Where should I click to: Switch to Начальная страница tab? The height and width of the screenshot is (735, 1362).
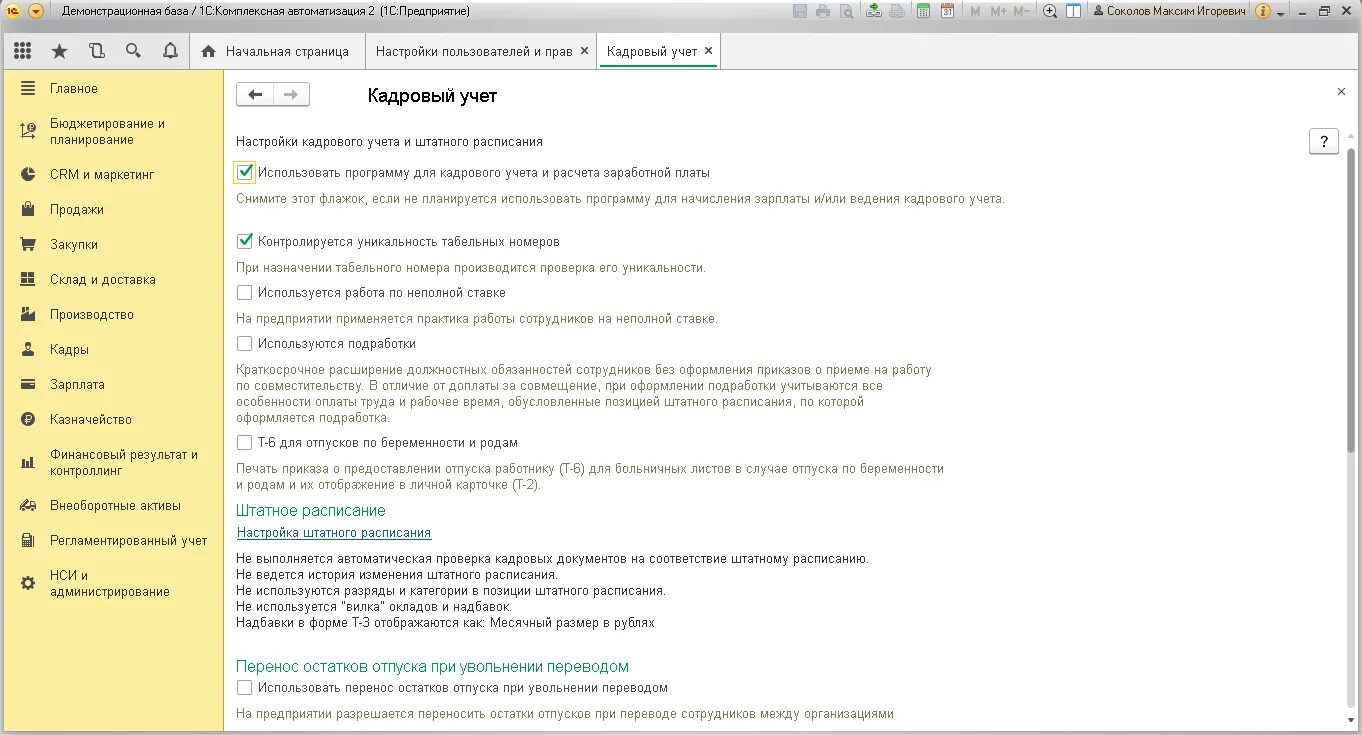276,51
